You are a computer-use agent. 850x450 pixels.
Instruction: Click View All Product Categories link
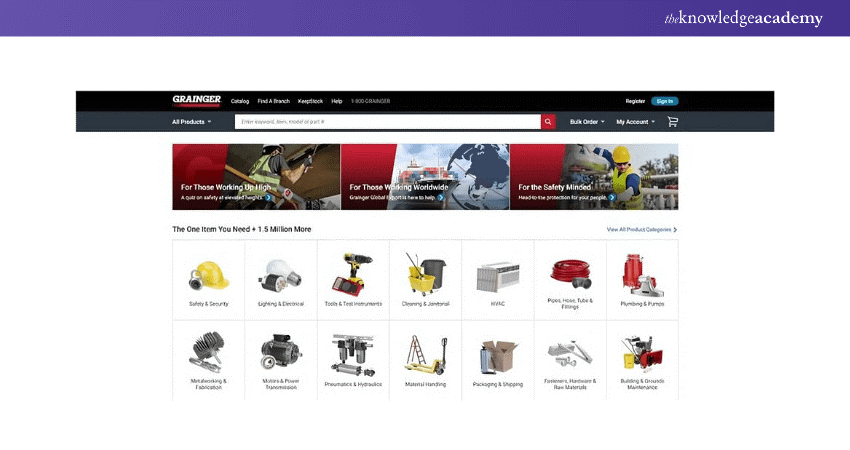pos(641,230)
